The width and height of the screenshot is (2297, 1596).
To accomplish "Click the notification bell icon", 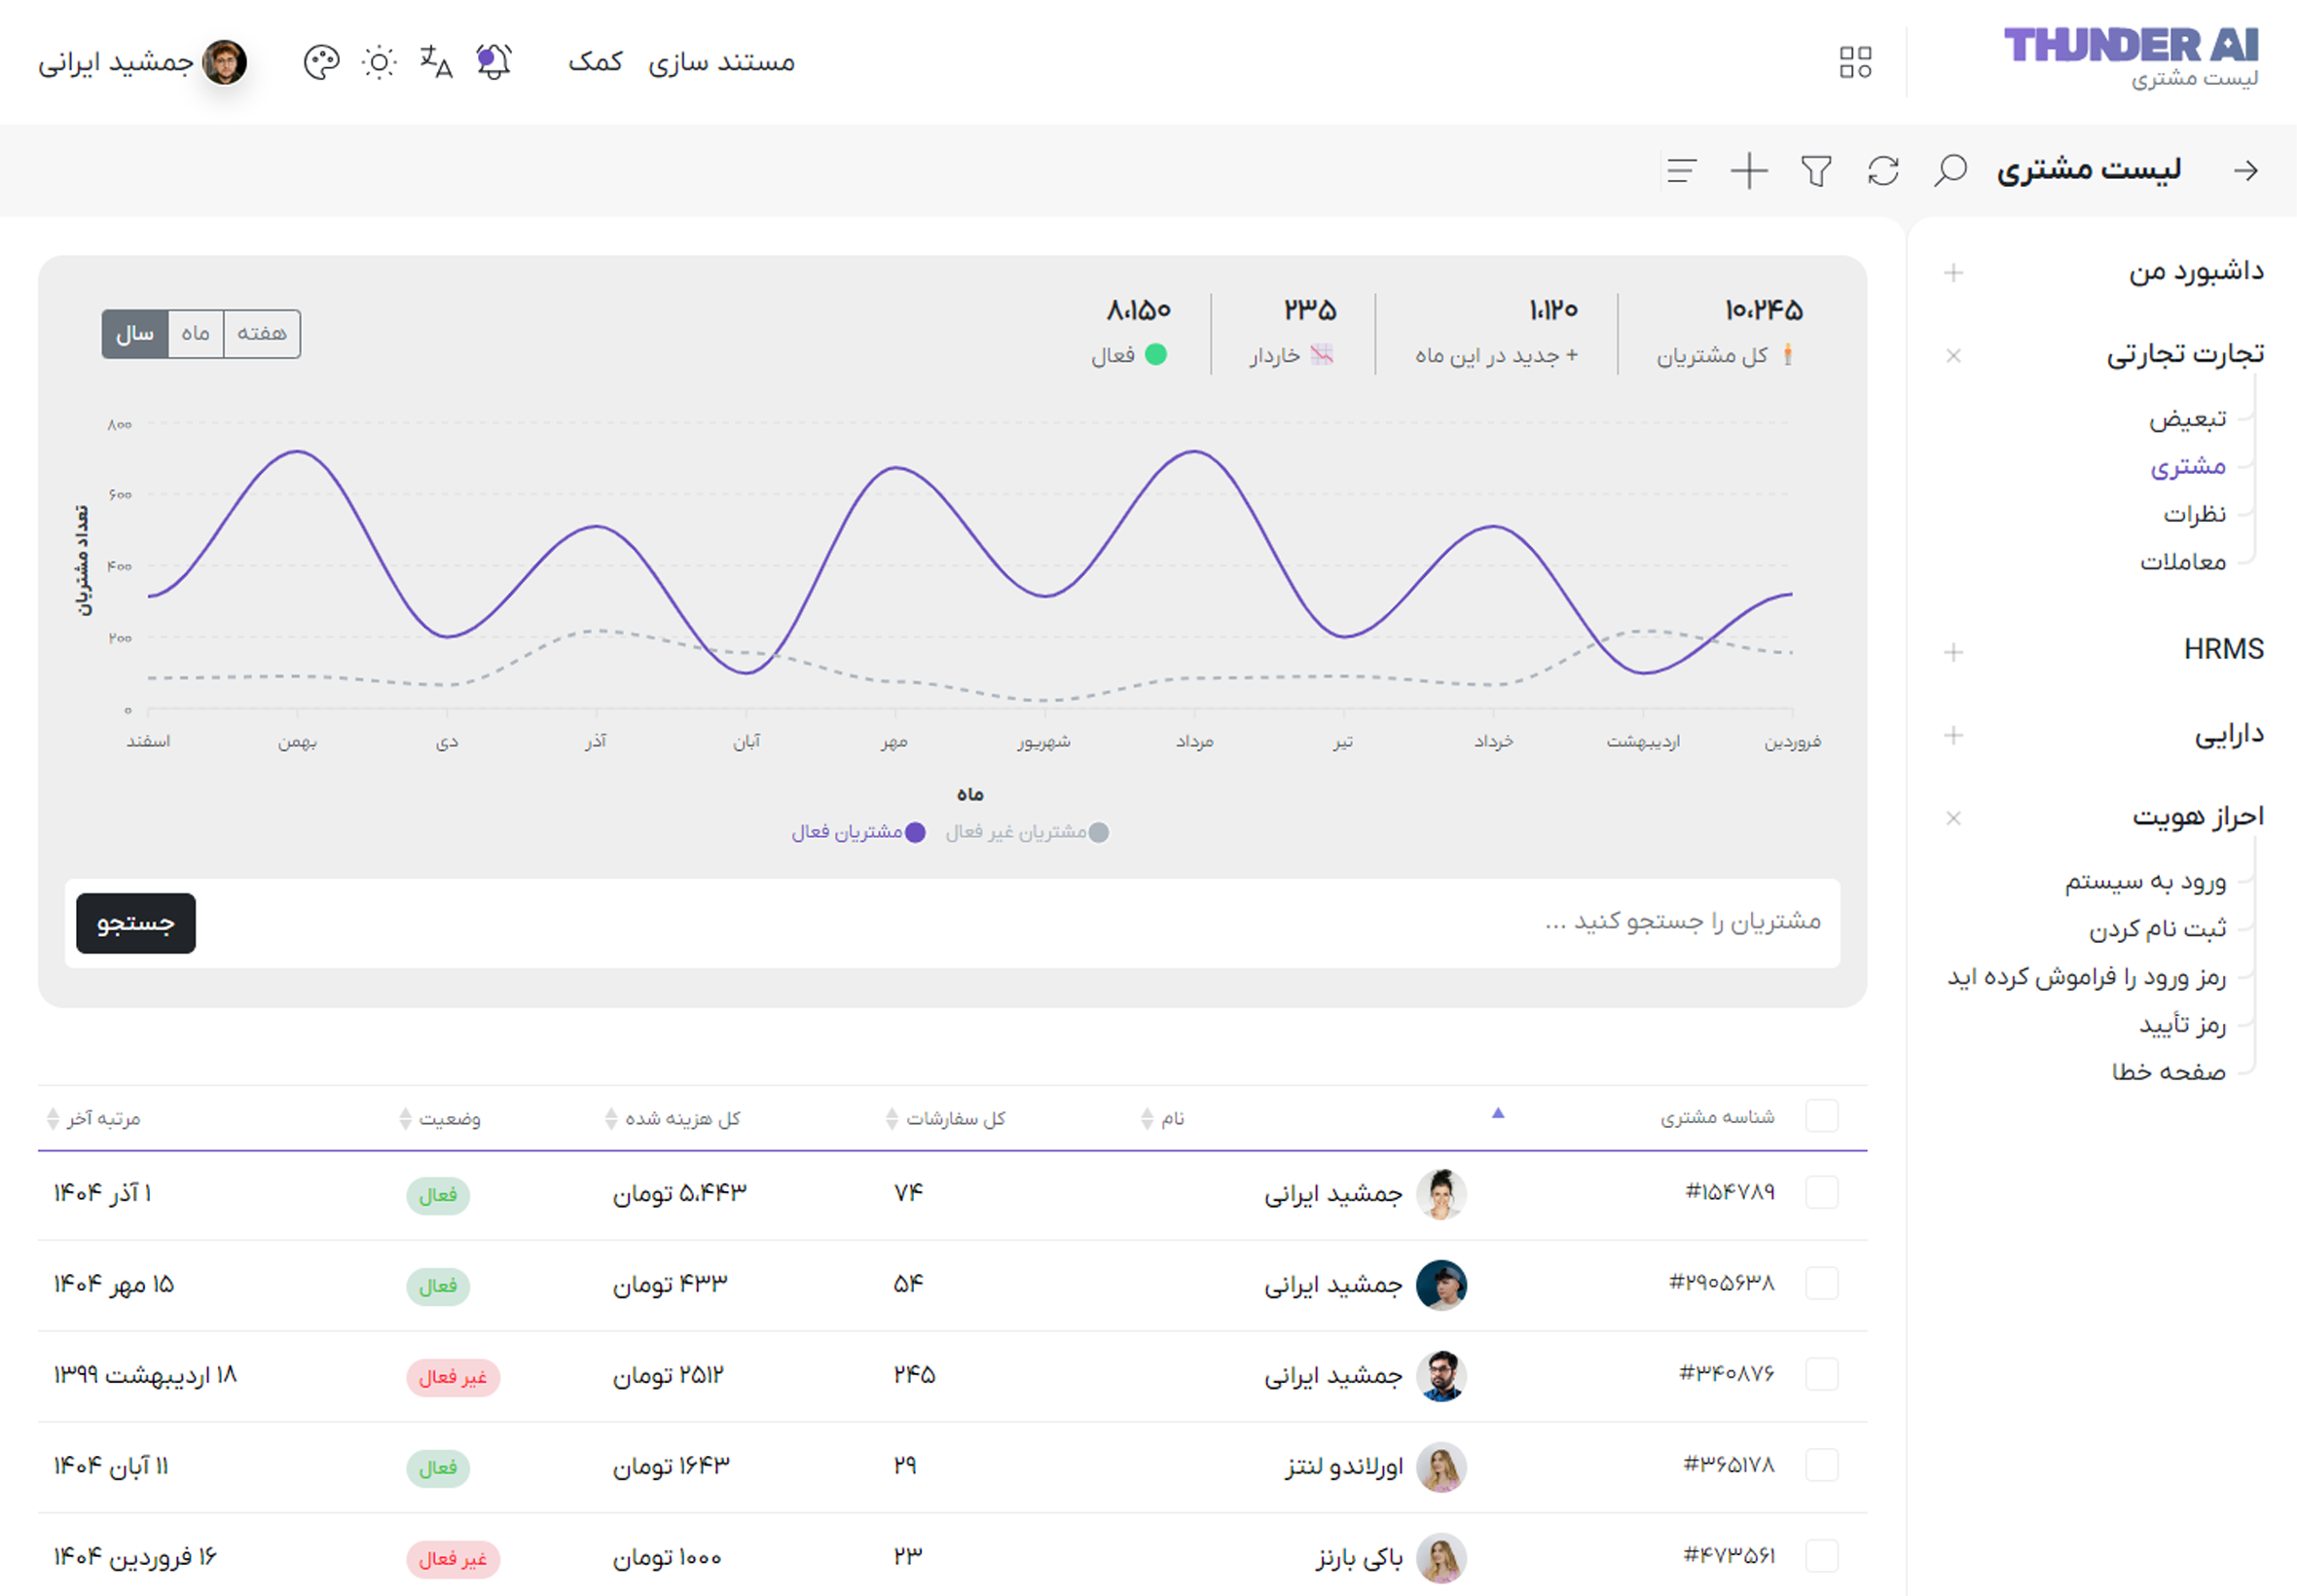I will pyautogui.click(x=493, y=62).
